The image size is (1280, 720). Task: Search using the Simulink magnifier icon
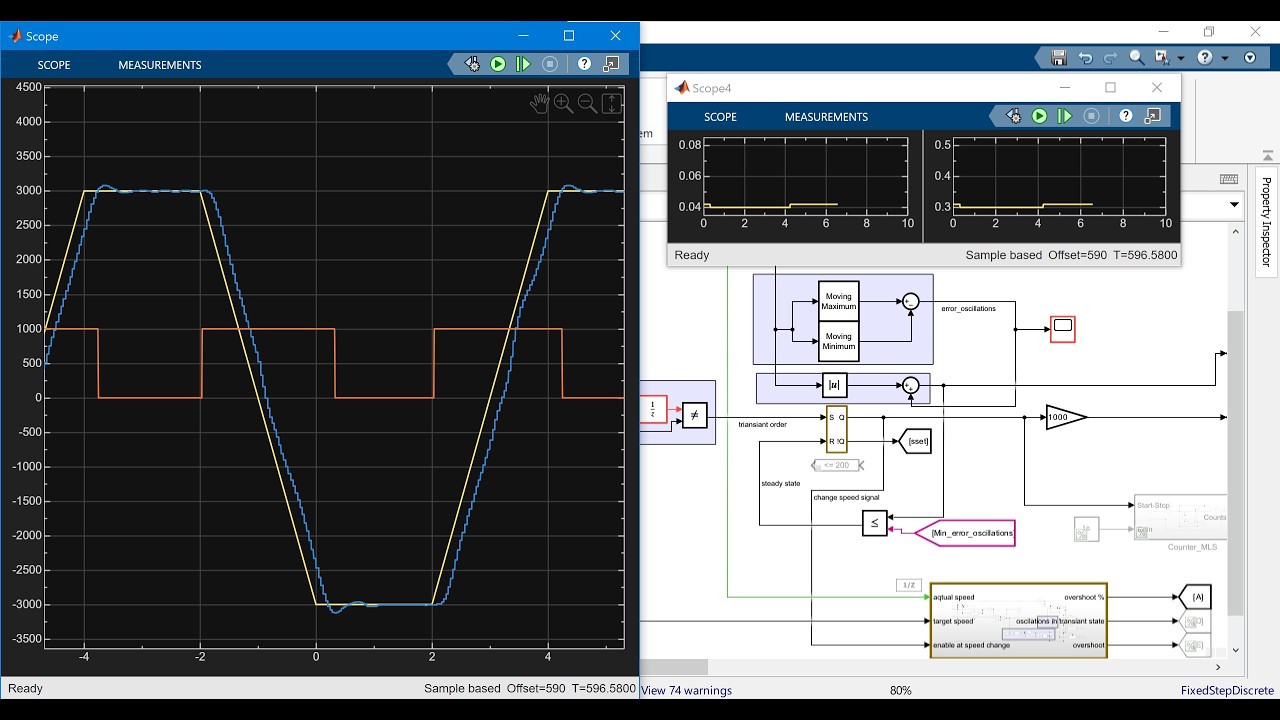pyautogui.click(x=1136, y=58)
